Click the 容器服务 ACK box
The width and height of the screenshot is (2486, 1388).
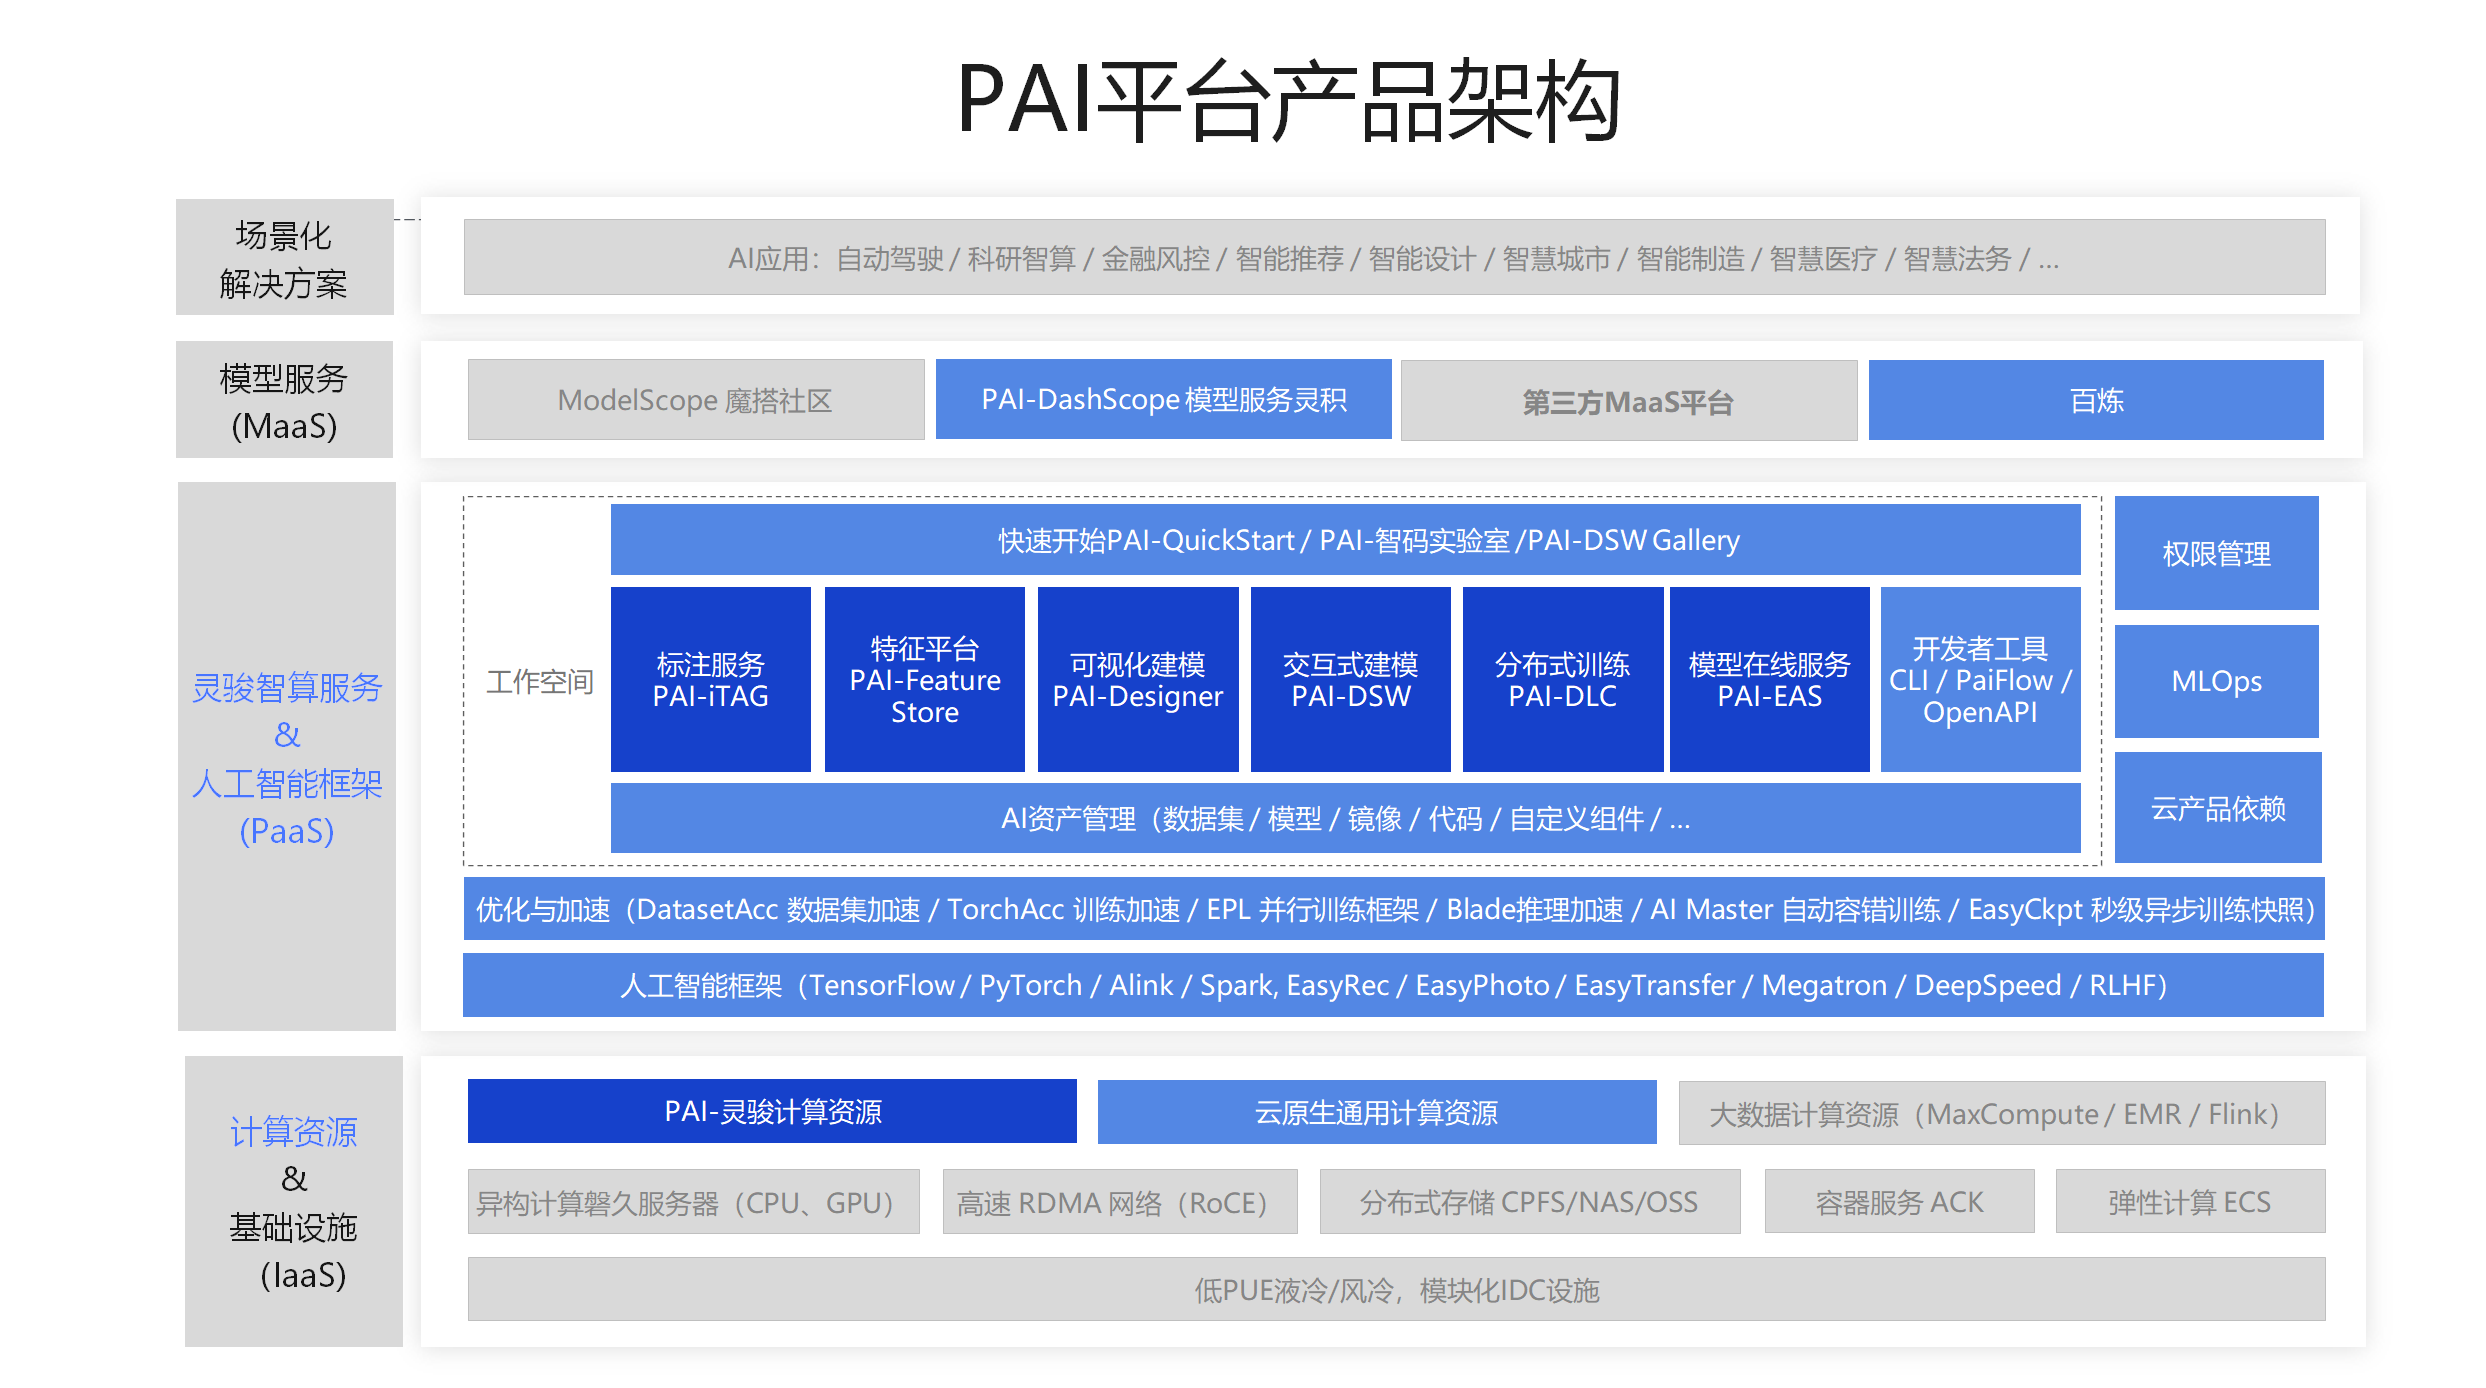1899,1201
